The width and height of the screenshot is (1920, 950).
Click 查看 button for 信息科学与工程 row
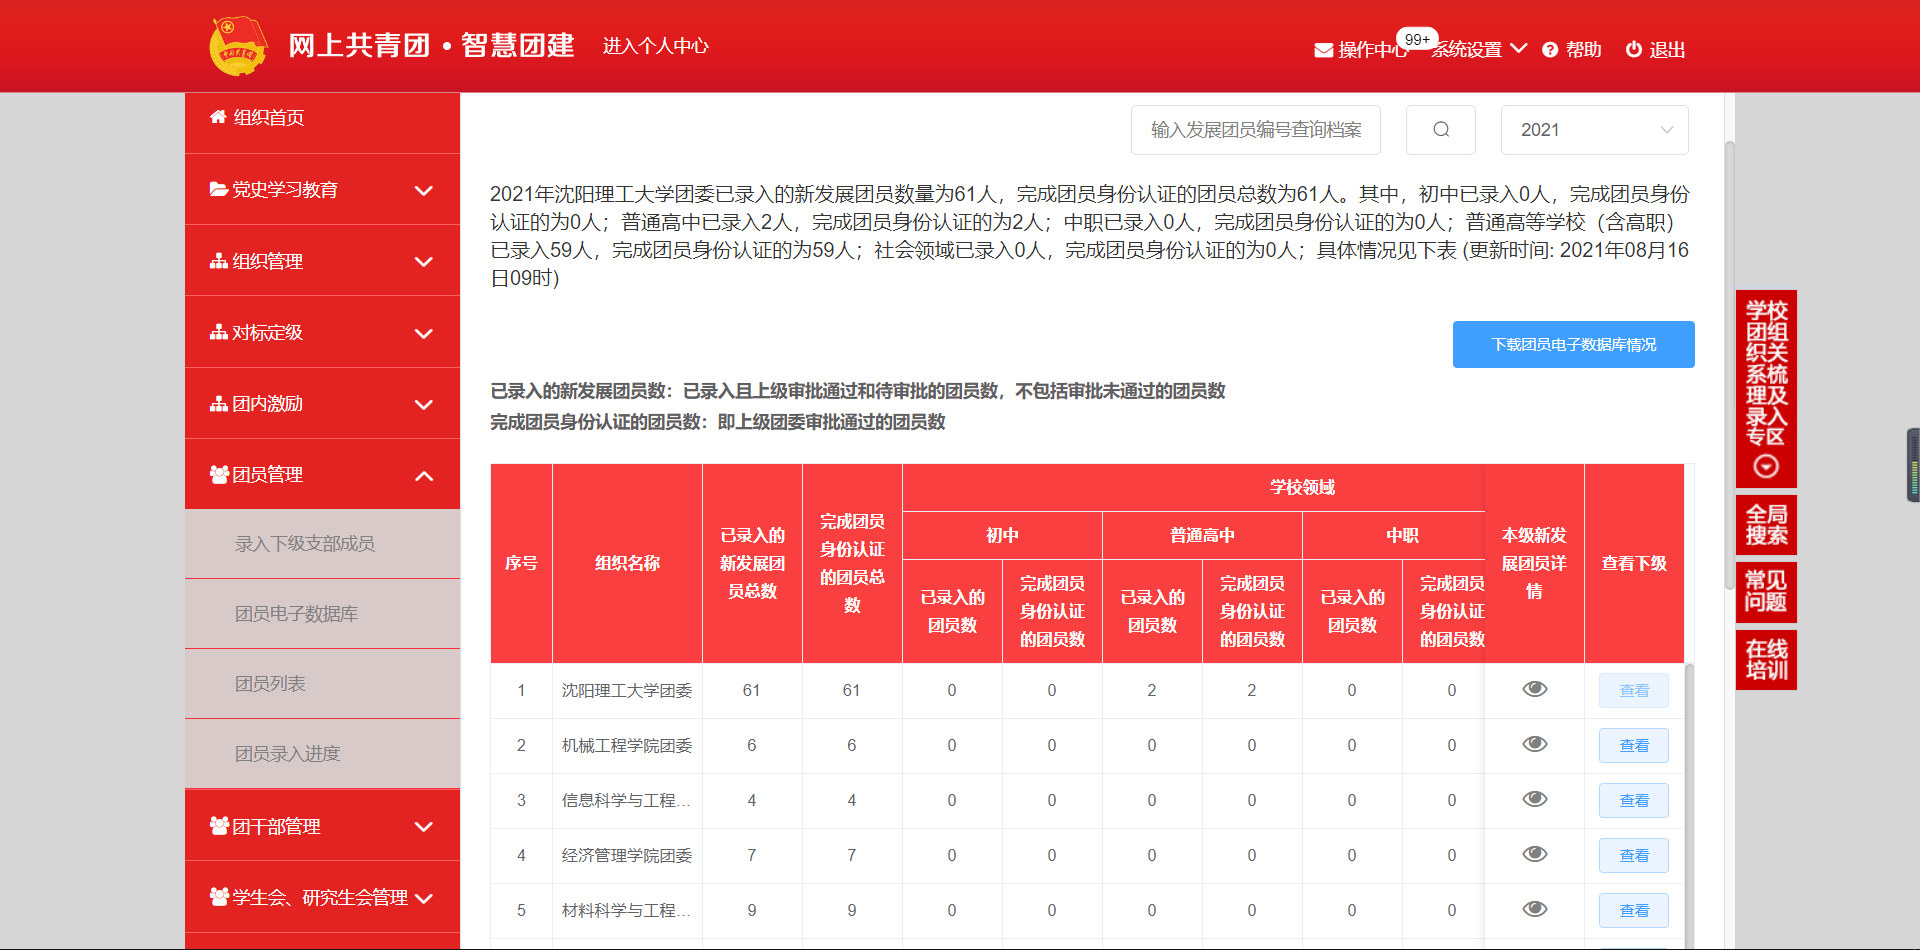pos(1634,801)
